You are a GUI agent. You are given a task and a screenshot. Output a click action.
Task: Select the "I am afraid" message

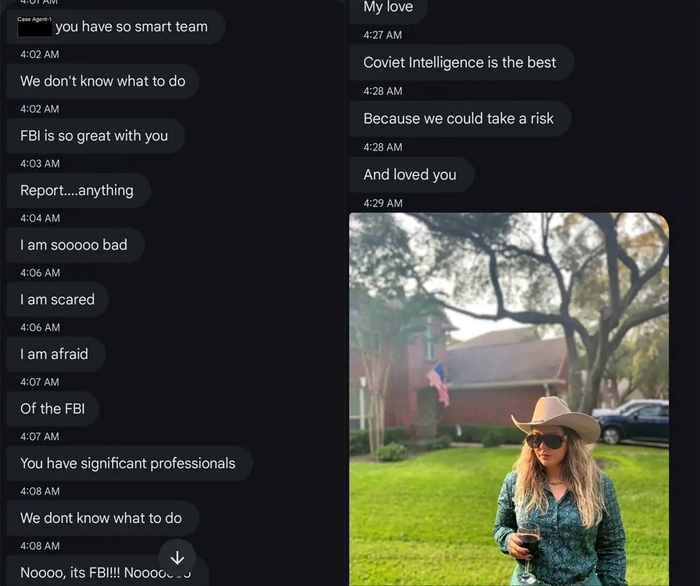(x=54, y=354)
